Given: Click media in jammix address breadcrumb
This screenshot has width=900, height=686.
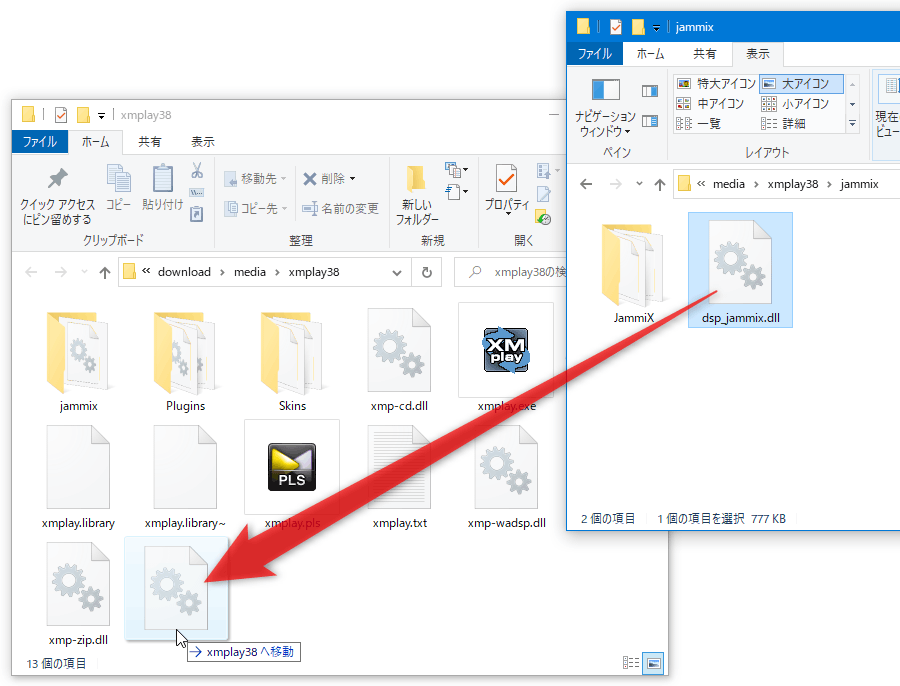Looking at the screenshot, I should (x=728, y=184).
